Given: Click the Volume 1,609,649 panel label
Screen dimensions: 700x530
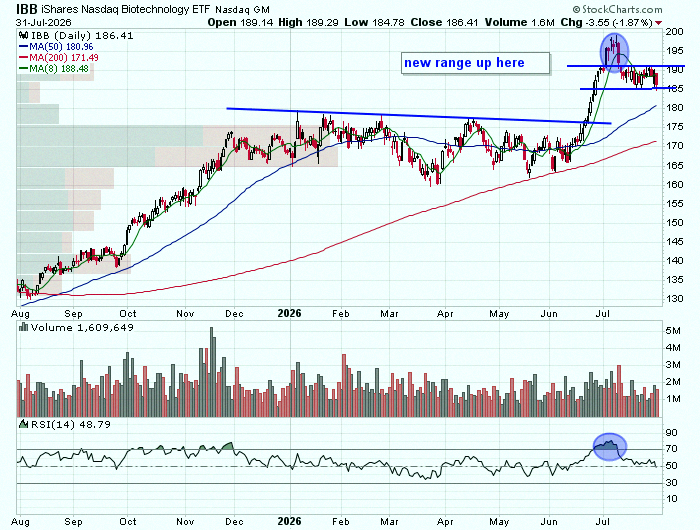Looking at the screenshot, I should [x=82, y=328].
